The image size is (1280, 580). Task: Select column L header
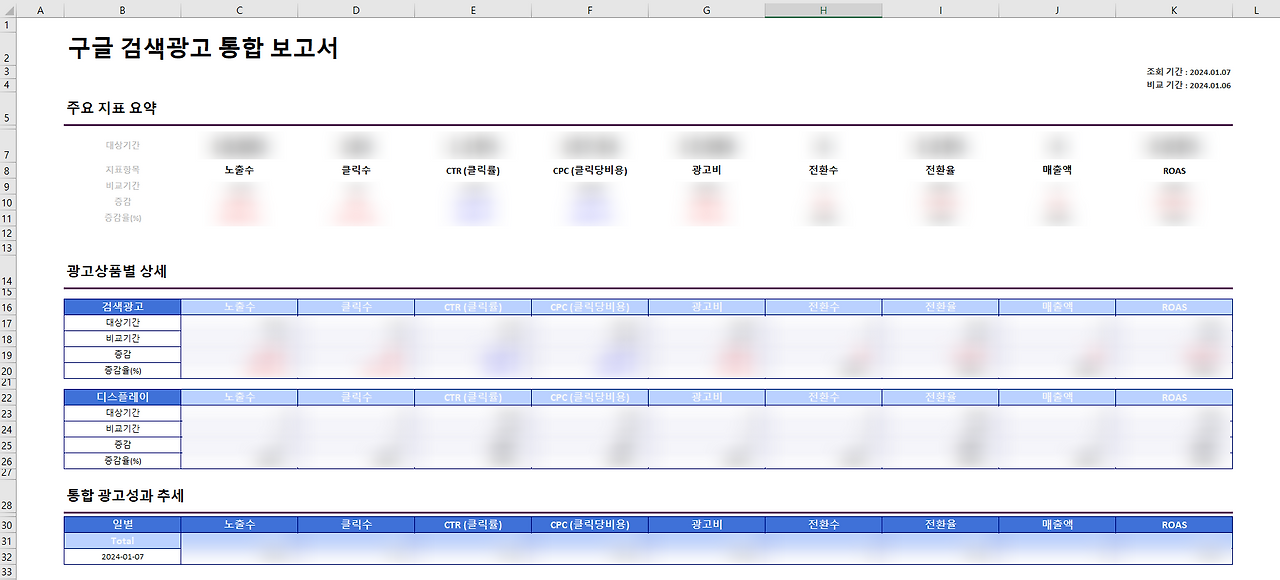[1256, 10]
